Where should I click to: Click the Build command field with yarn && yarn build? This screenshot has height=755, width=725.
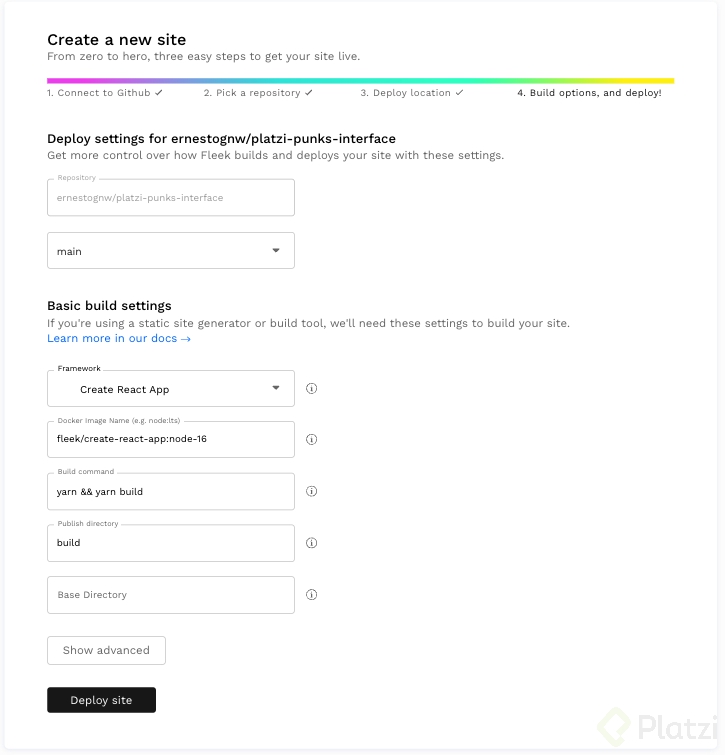click(x=171, y=492)
